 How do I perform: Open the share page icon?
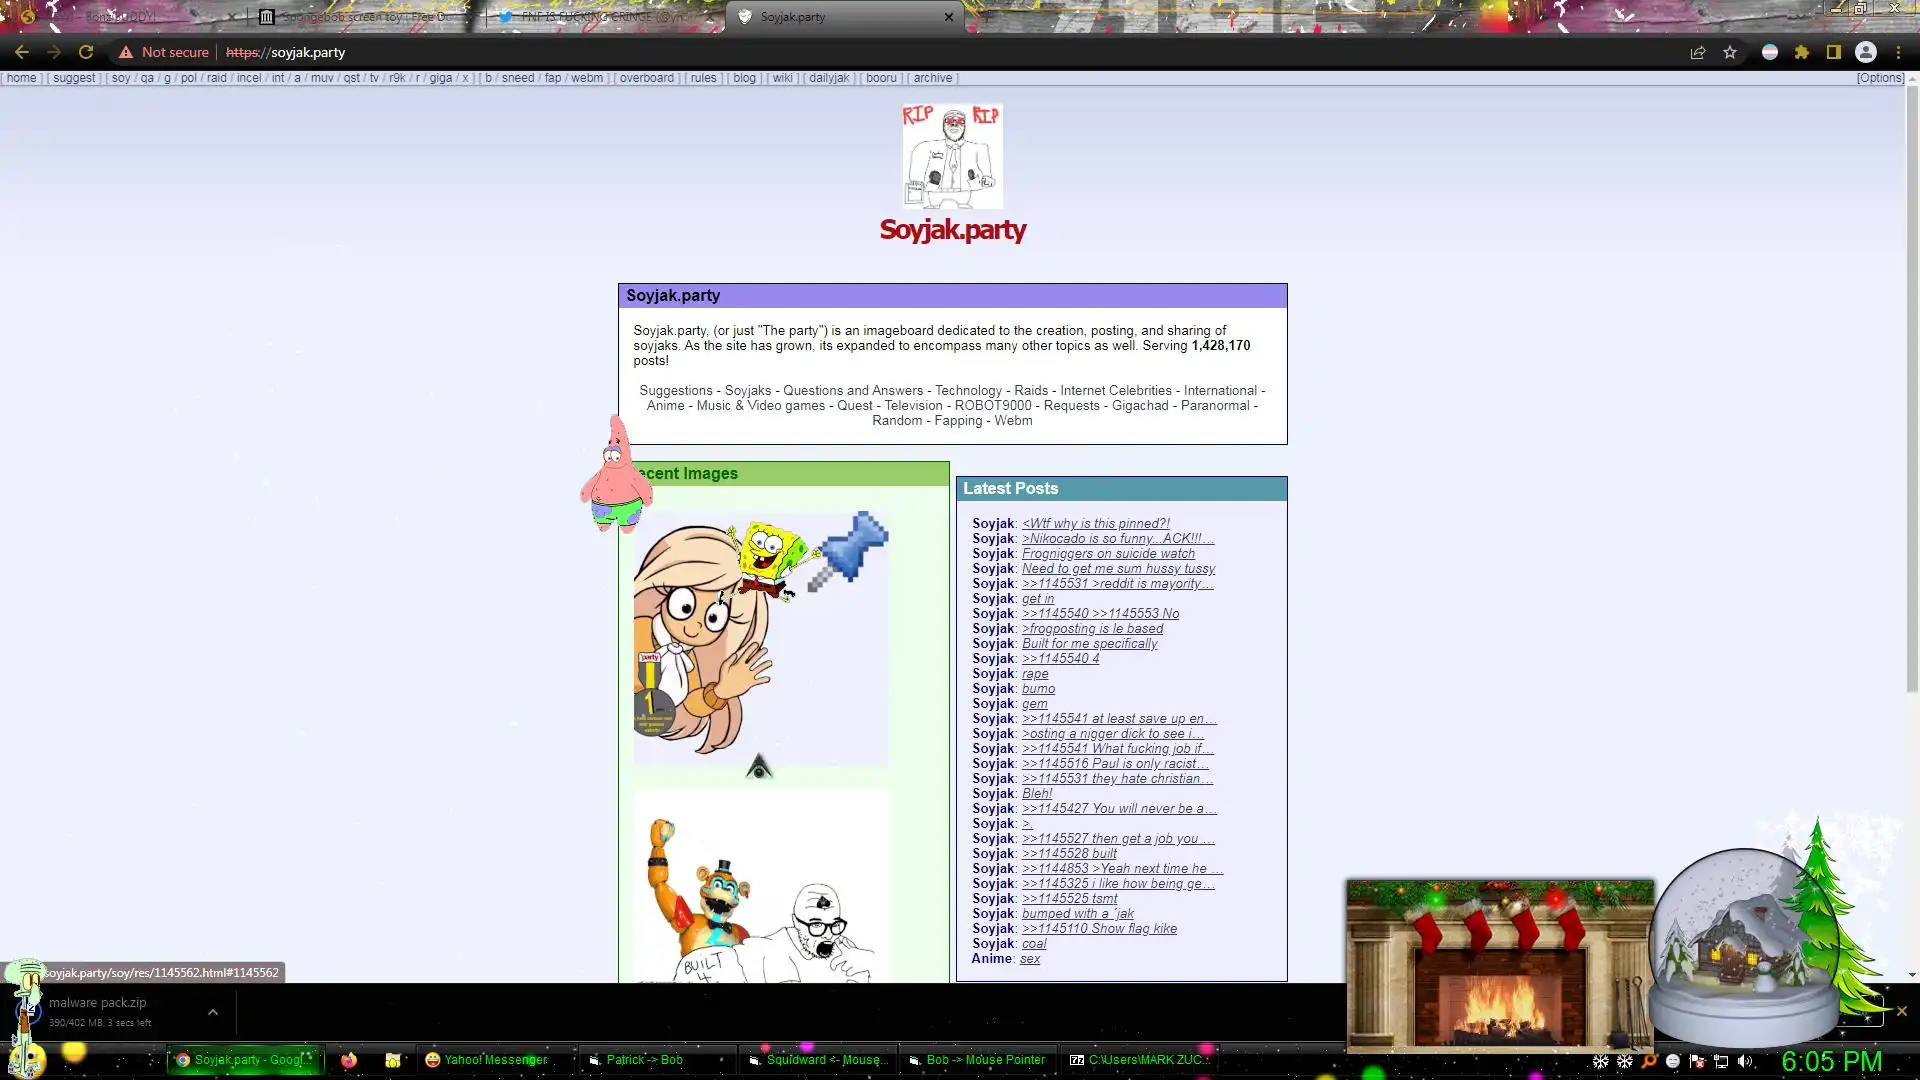pos(1697,52)
